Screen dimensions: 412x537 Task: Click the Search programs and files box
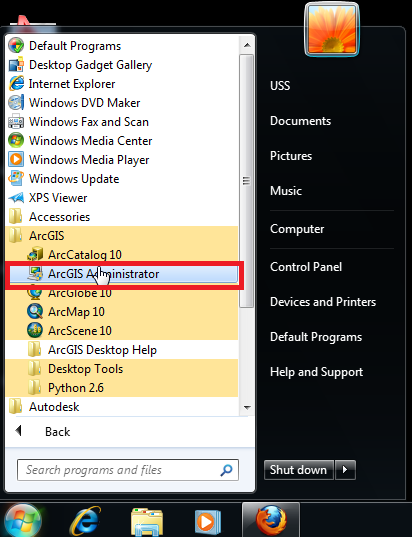coord(128,470)
